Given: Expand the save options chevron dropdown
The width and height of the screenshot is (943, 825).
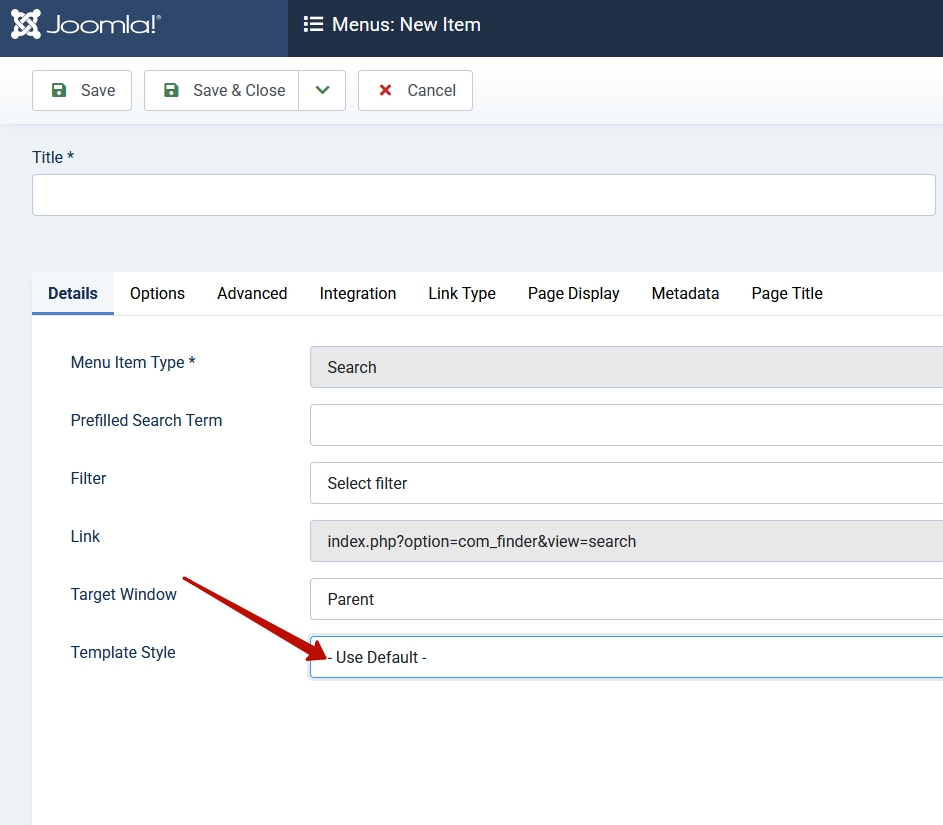Looking at the screenshot, I should click(x=322, y=90).
